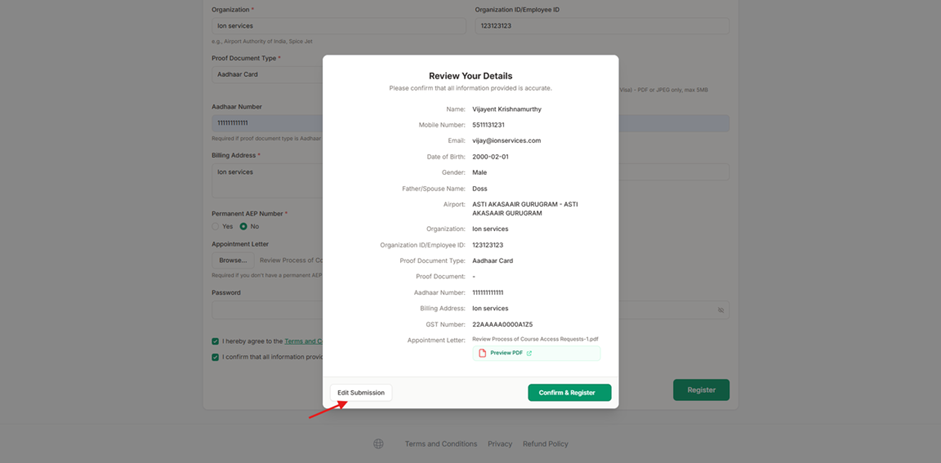Select 'No' for Permanent AEP Number
The height and width of the screenshot is (463, 941).
coord(243,226)
